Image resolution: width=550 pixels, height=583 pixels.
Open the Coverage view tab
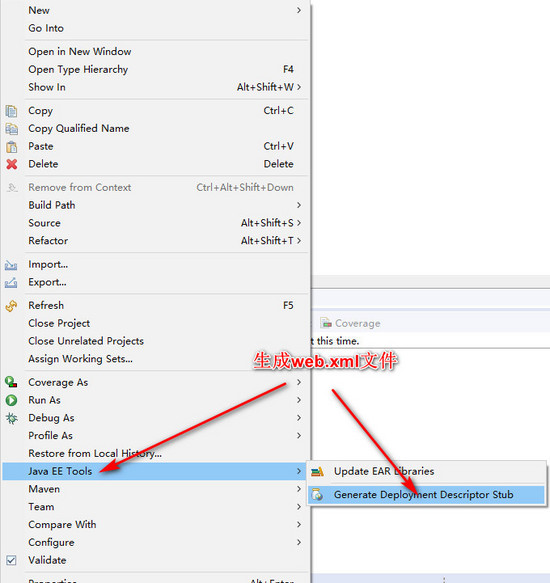coord(351,323)
